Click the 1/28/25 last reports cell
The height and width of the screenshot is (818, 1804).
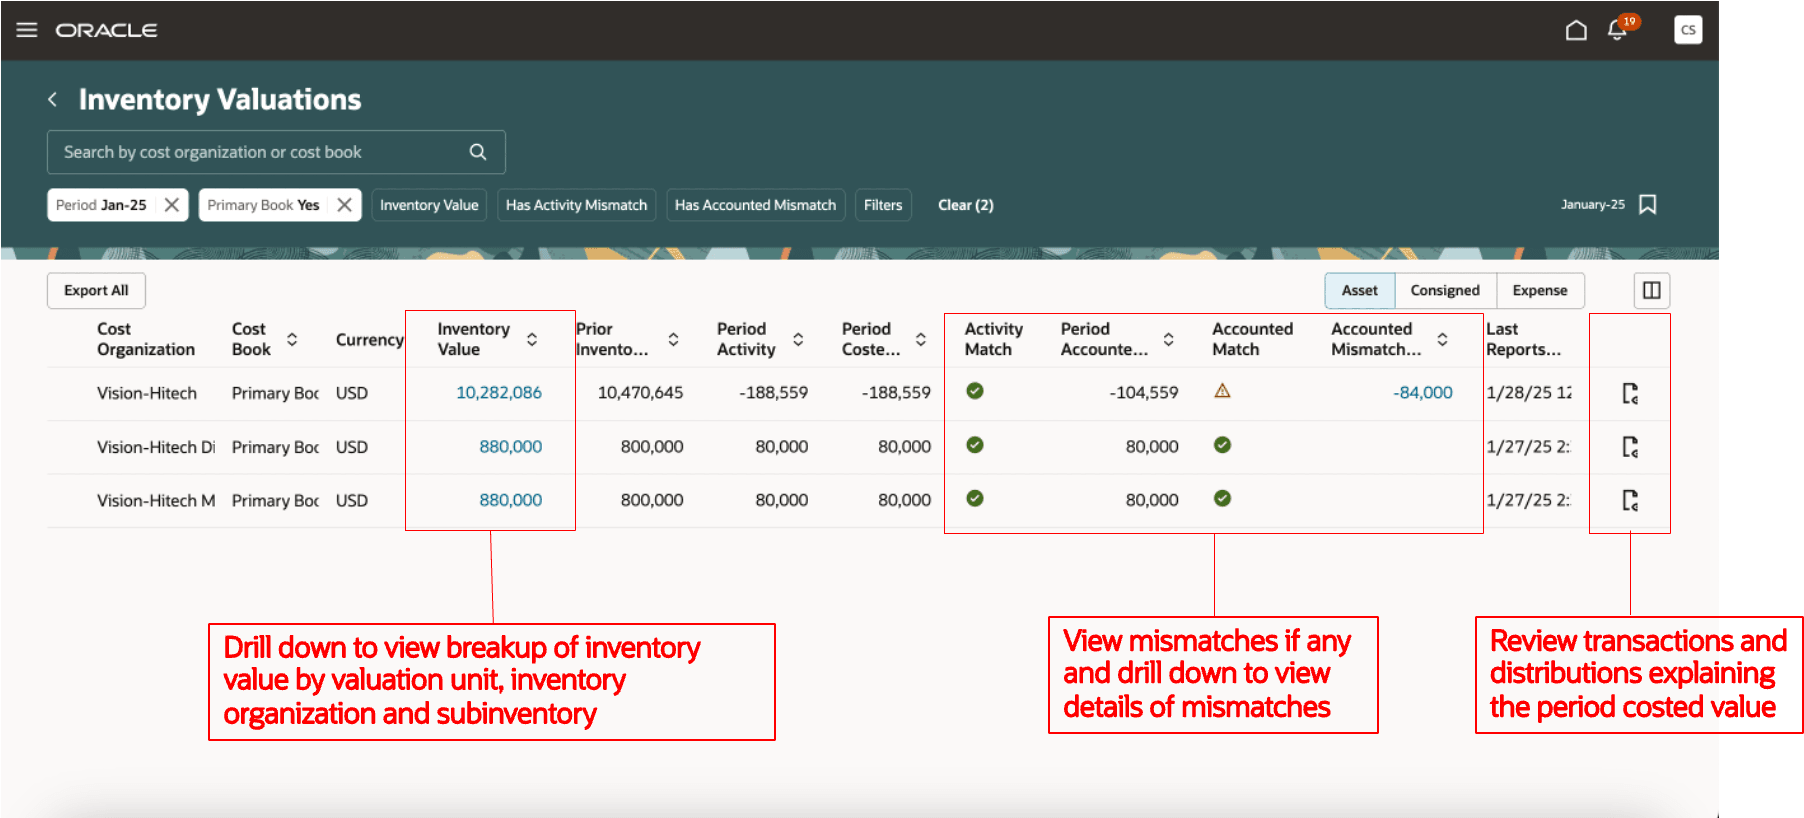1528,393
